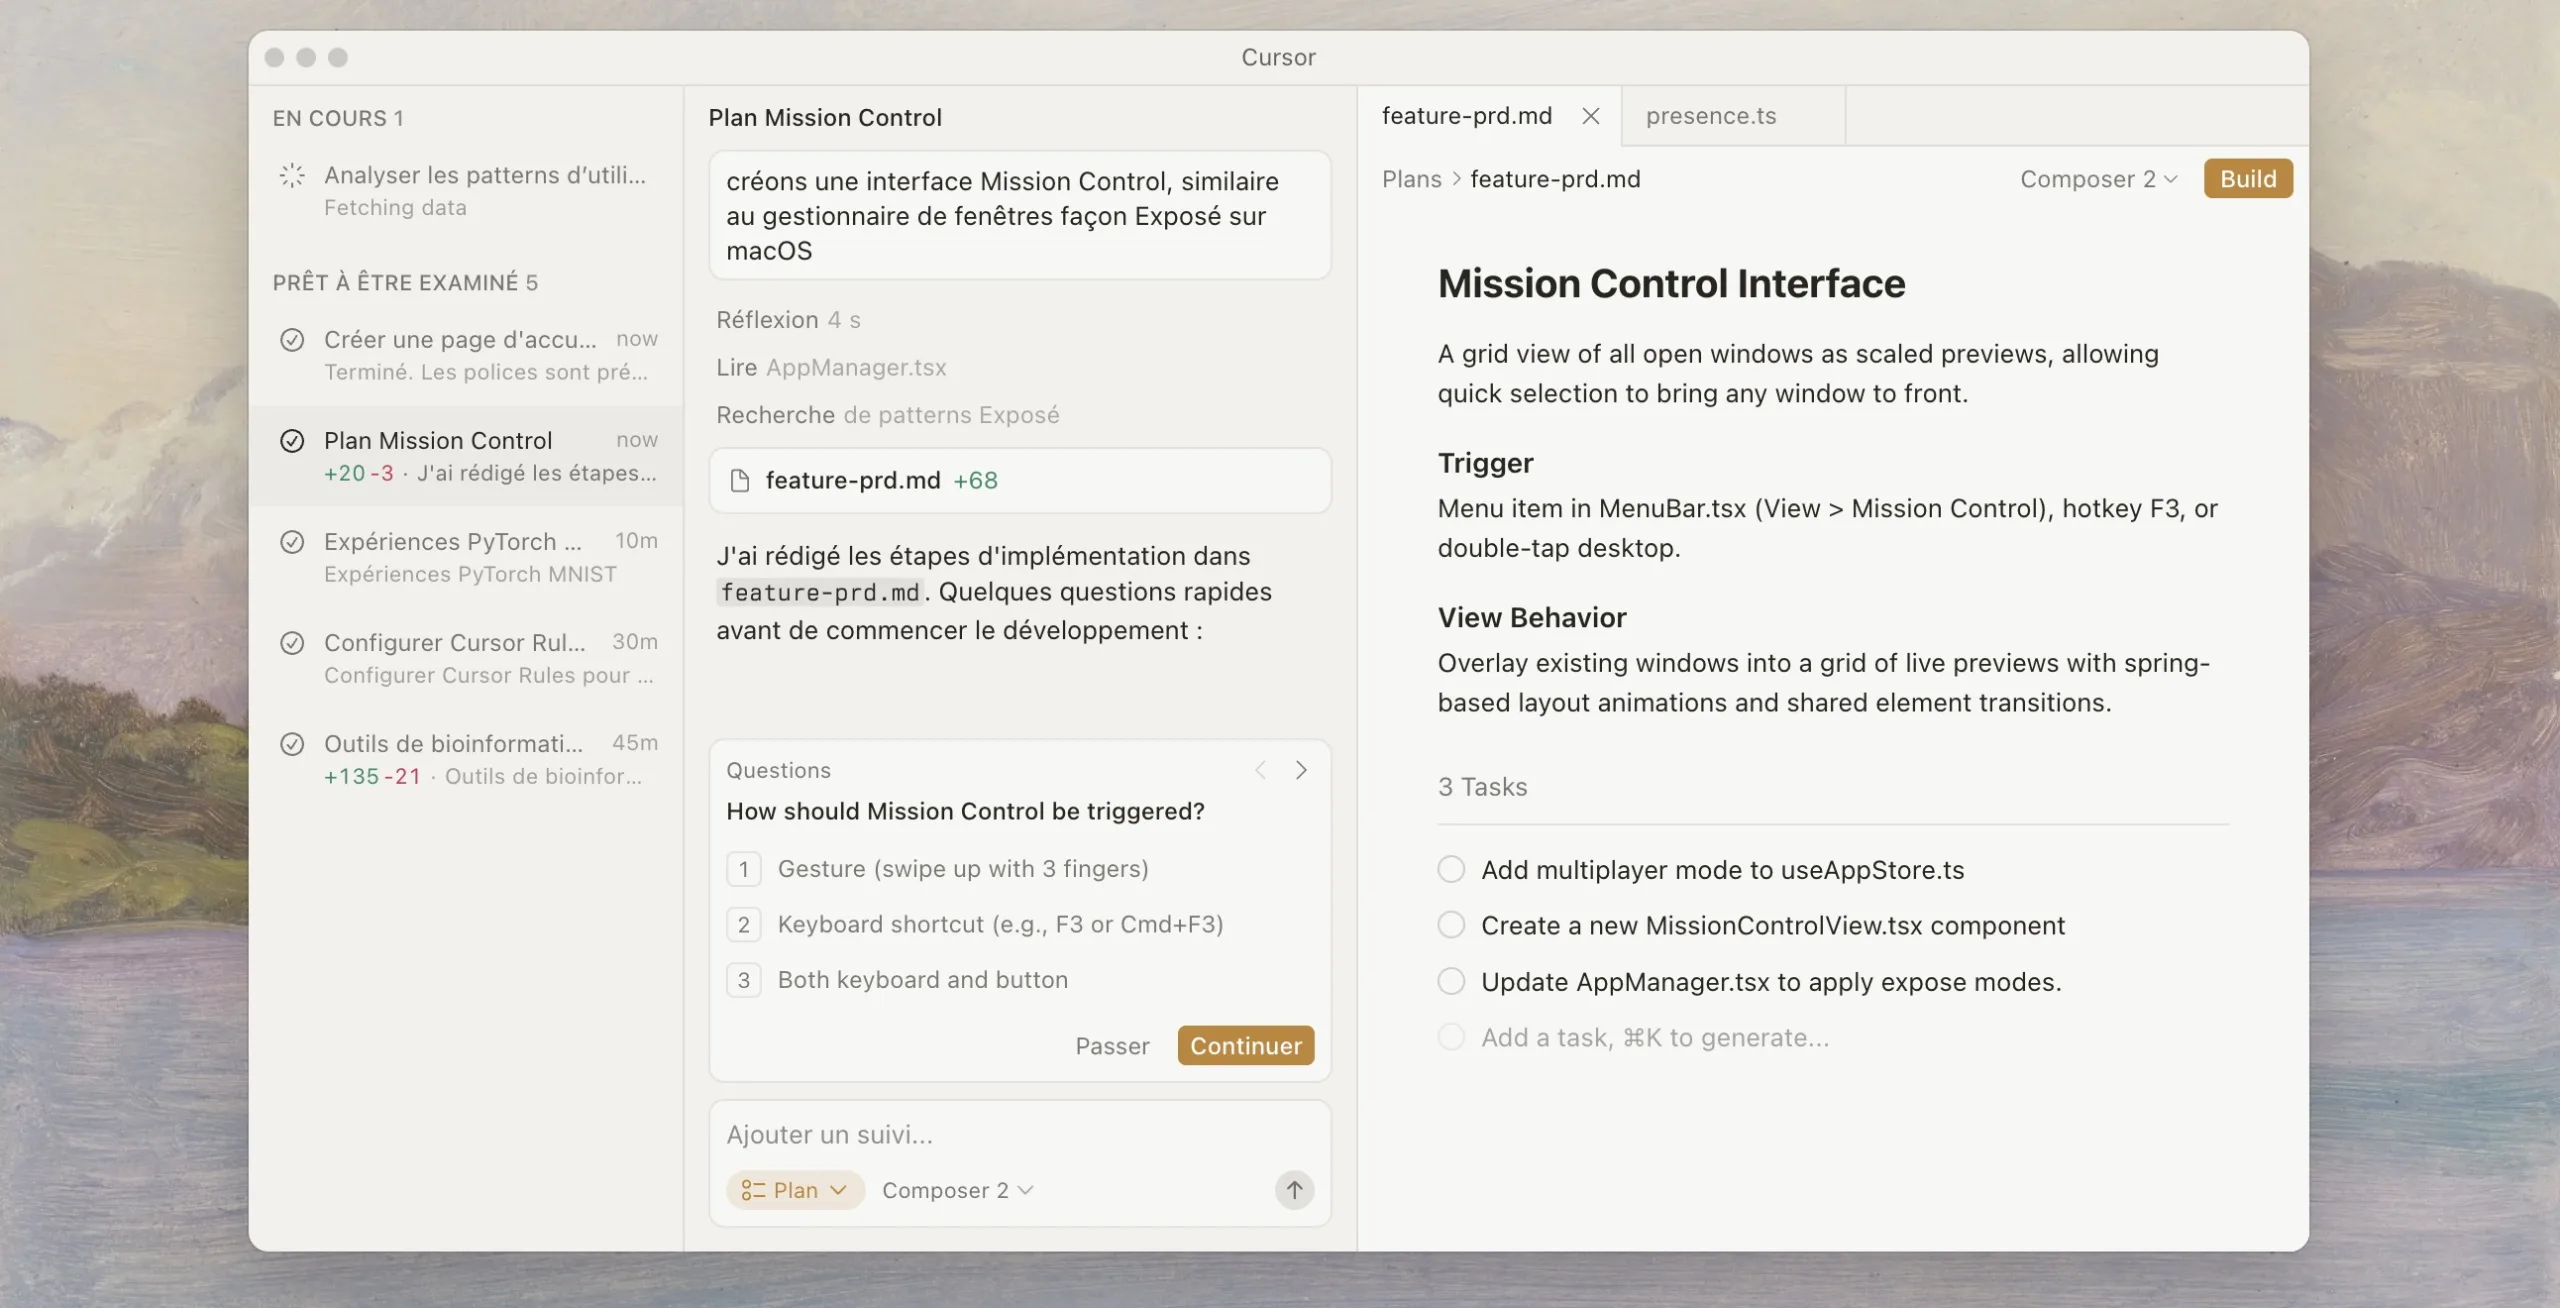This screenshot has width=2560, height=1308.
Task: Check Create a new MissionControlView.tsx task
Action: [1451, 925]
